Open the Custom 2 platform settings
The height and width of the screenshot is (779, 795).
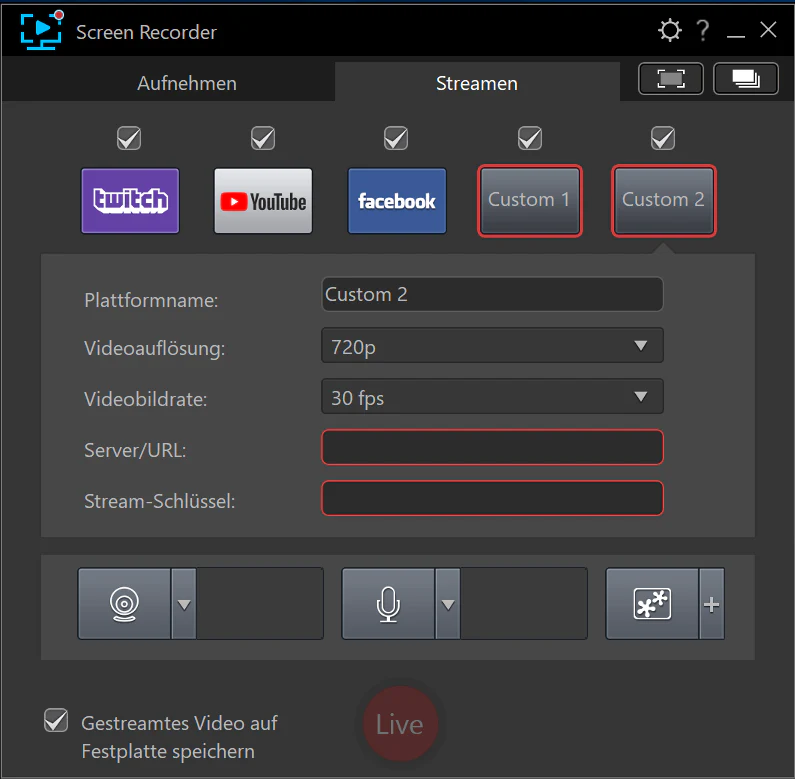pos(664,201)
